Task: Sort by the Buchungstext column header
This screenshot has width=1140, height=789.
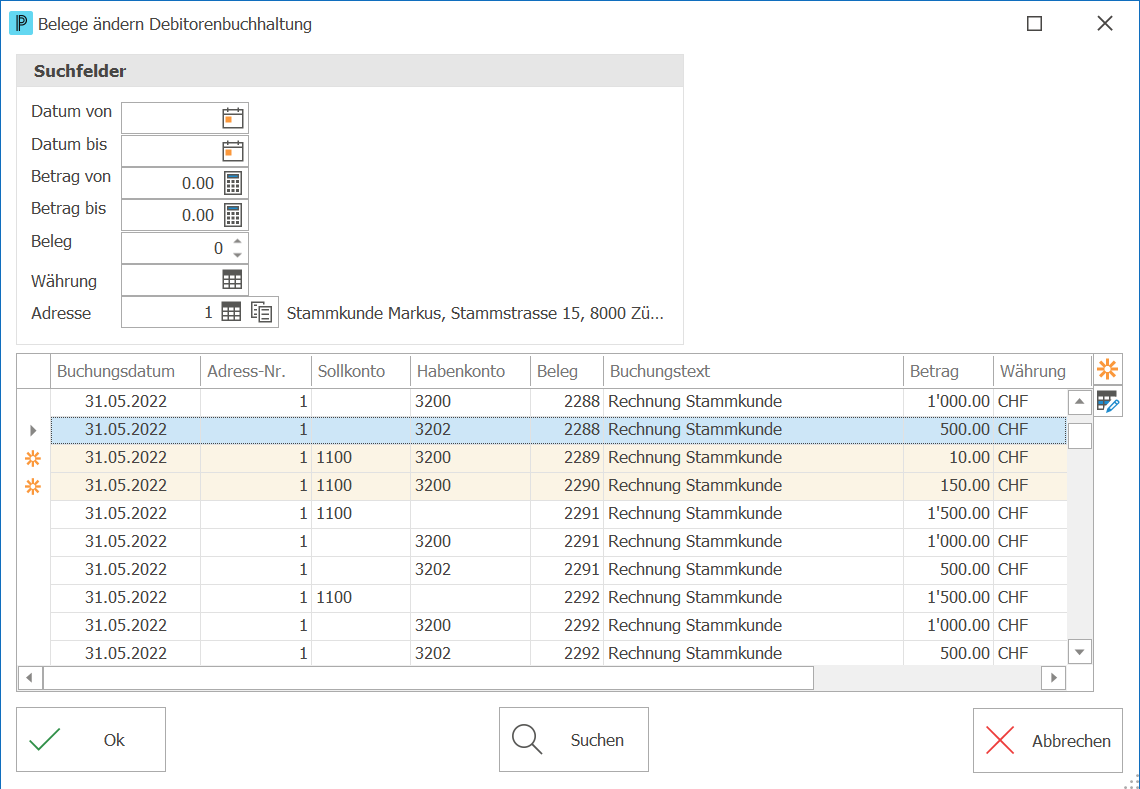Action: point(753,372)
